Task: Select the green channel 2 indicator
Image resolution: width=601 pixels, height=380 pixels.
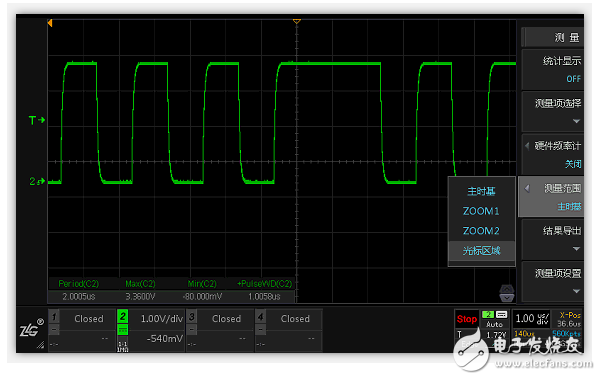Action: click(x=123, y=317)
